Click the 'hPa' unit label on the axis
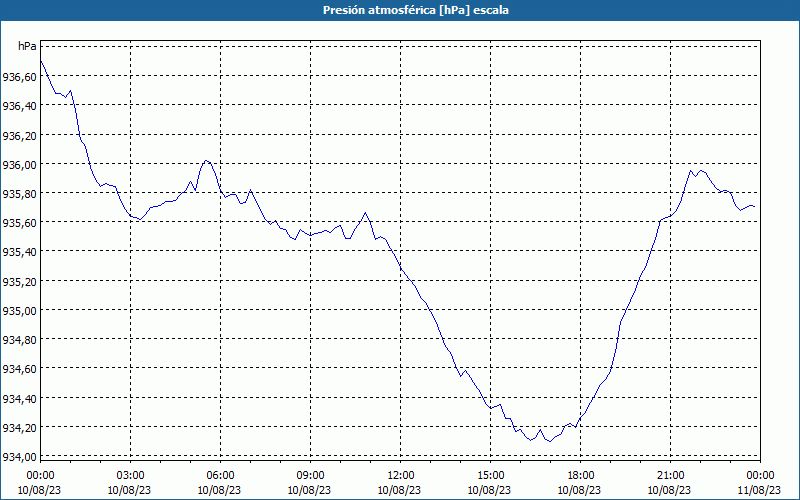 click(27, 46)
